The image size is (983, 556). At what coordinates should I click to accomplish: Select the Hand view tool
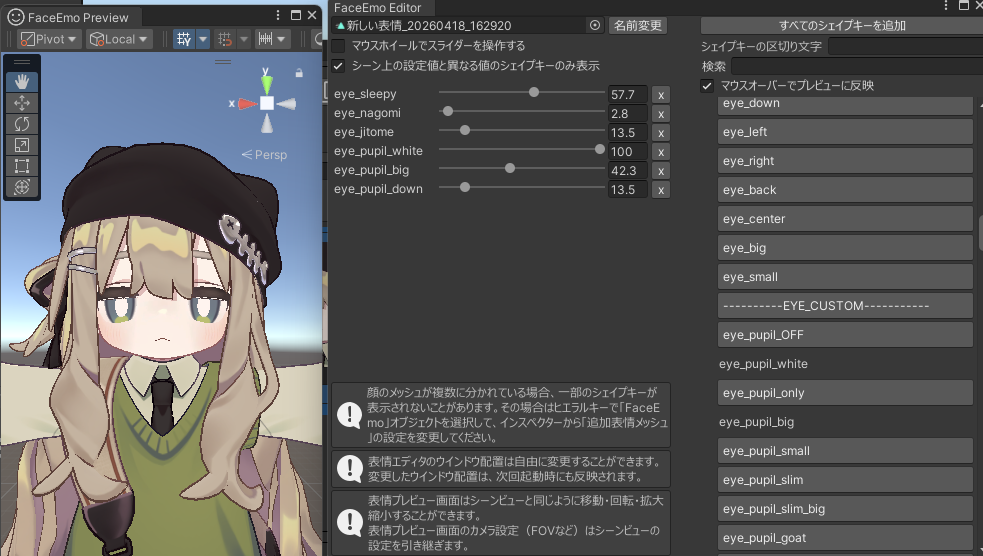click(22, 82)
